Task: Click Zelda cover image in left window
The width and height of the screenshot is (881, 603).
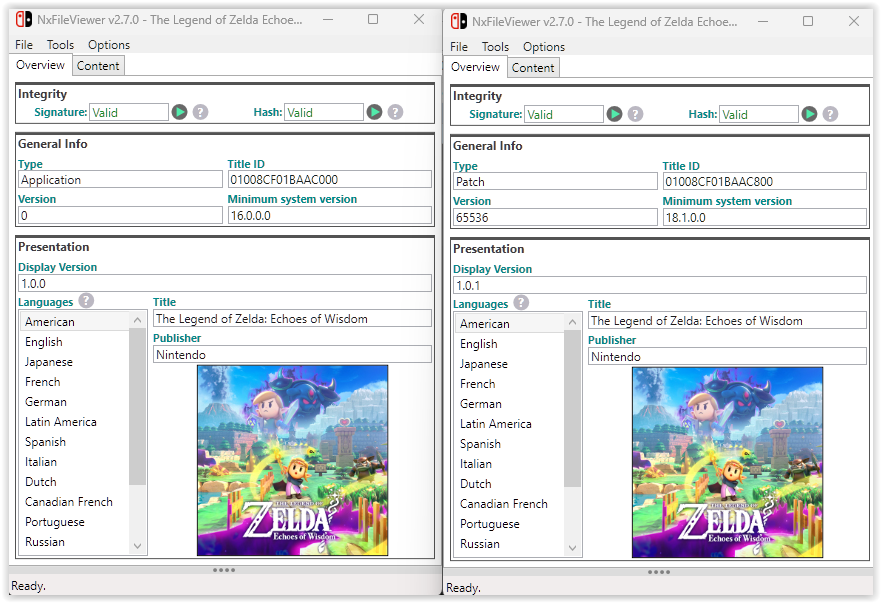Action: pos(292,460)
